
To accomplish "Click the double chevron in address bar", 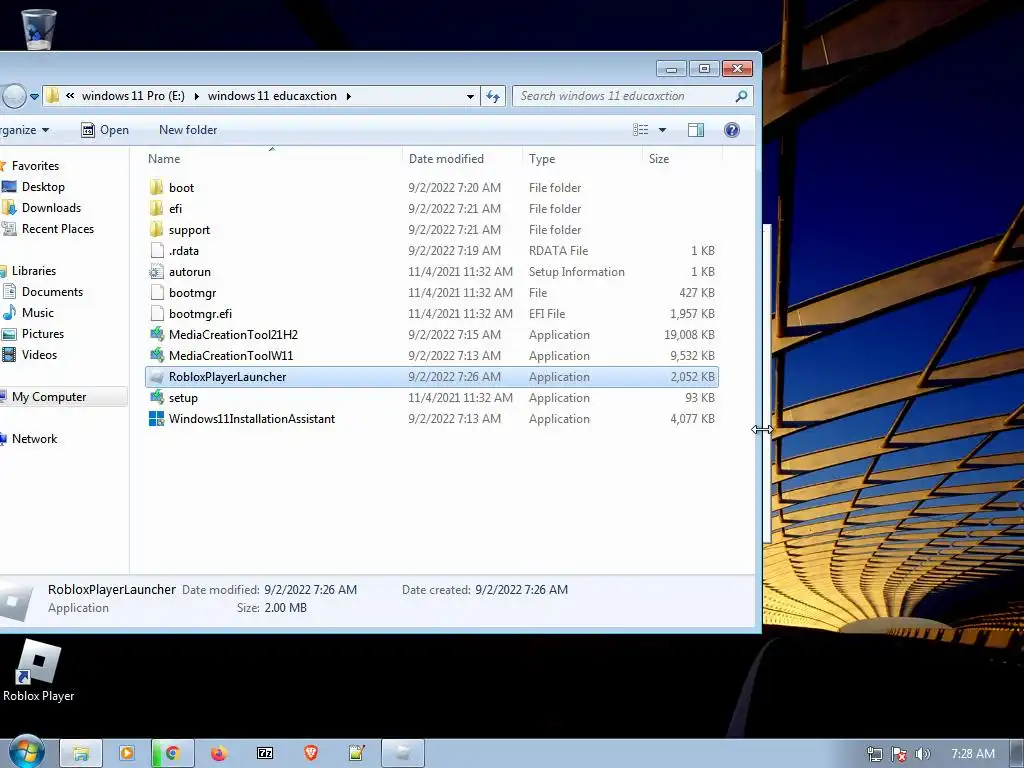I will 70,95.
